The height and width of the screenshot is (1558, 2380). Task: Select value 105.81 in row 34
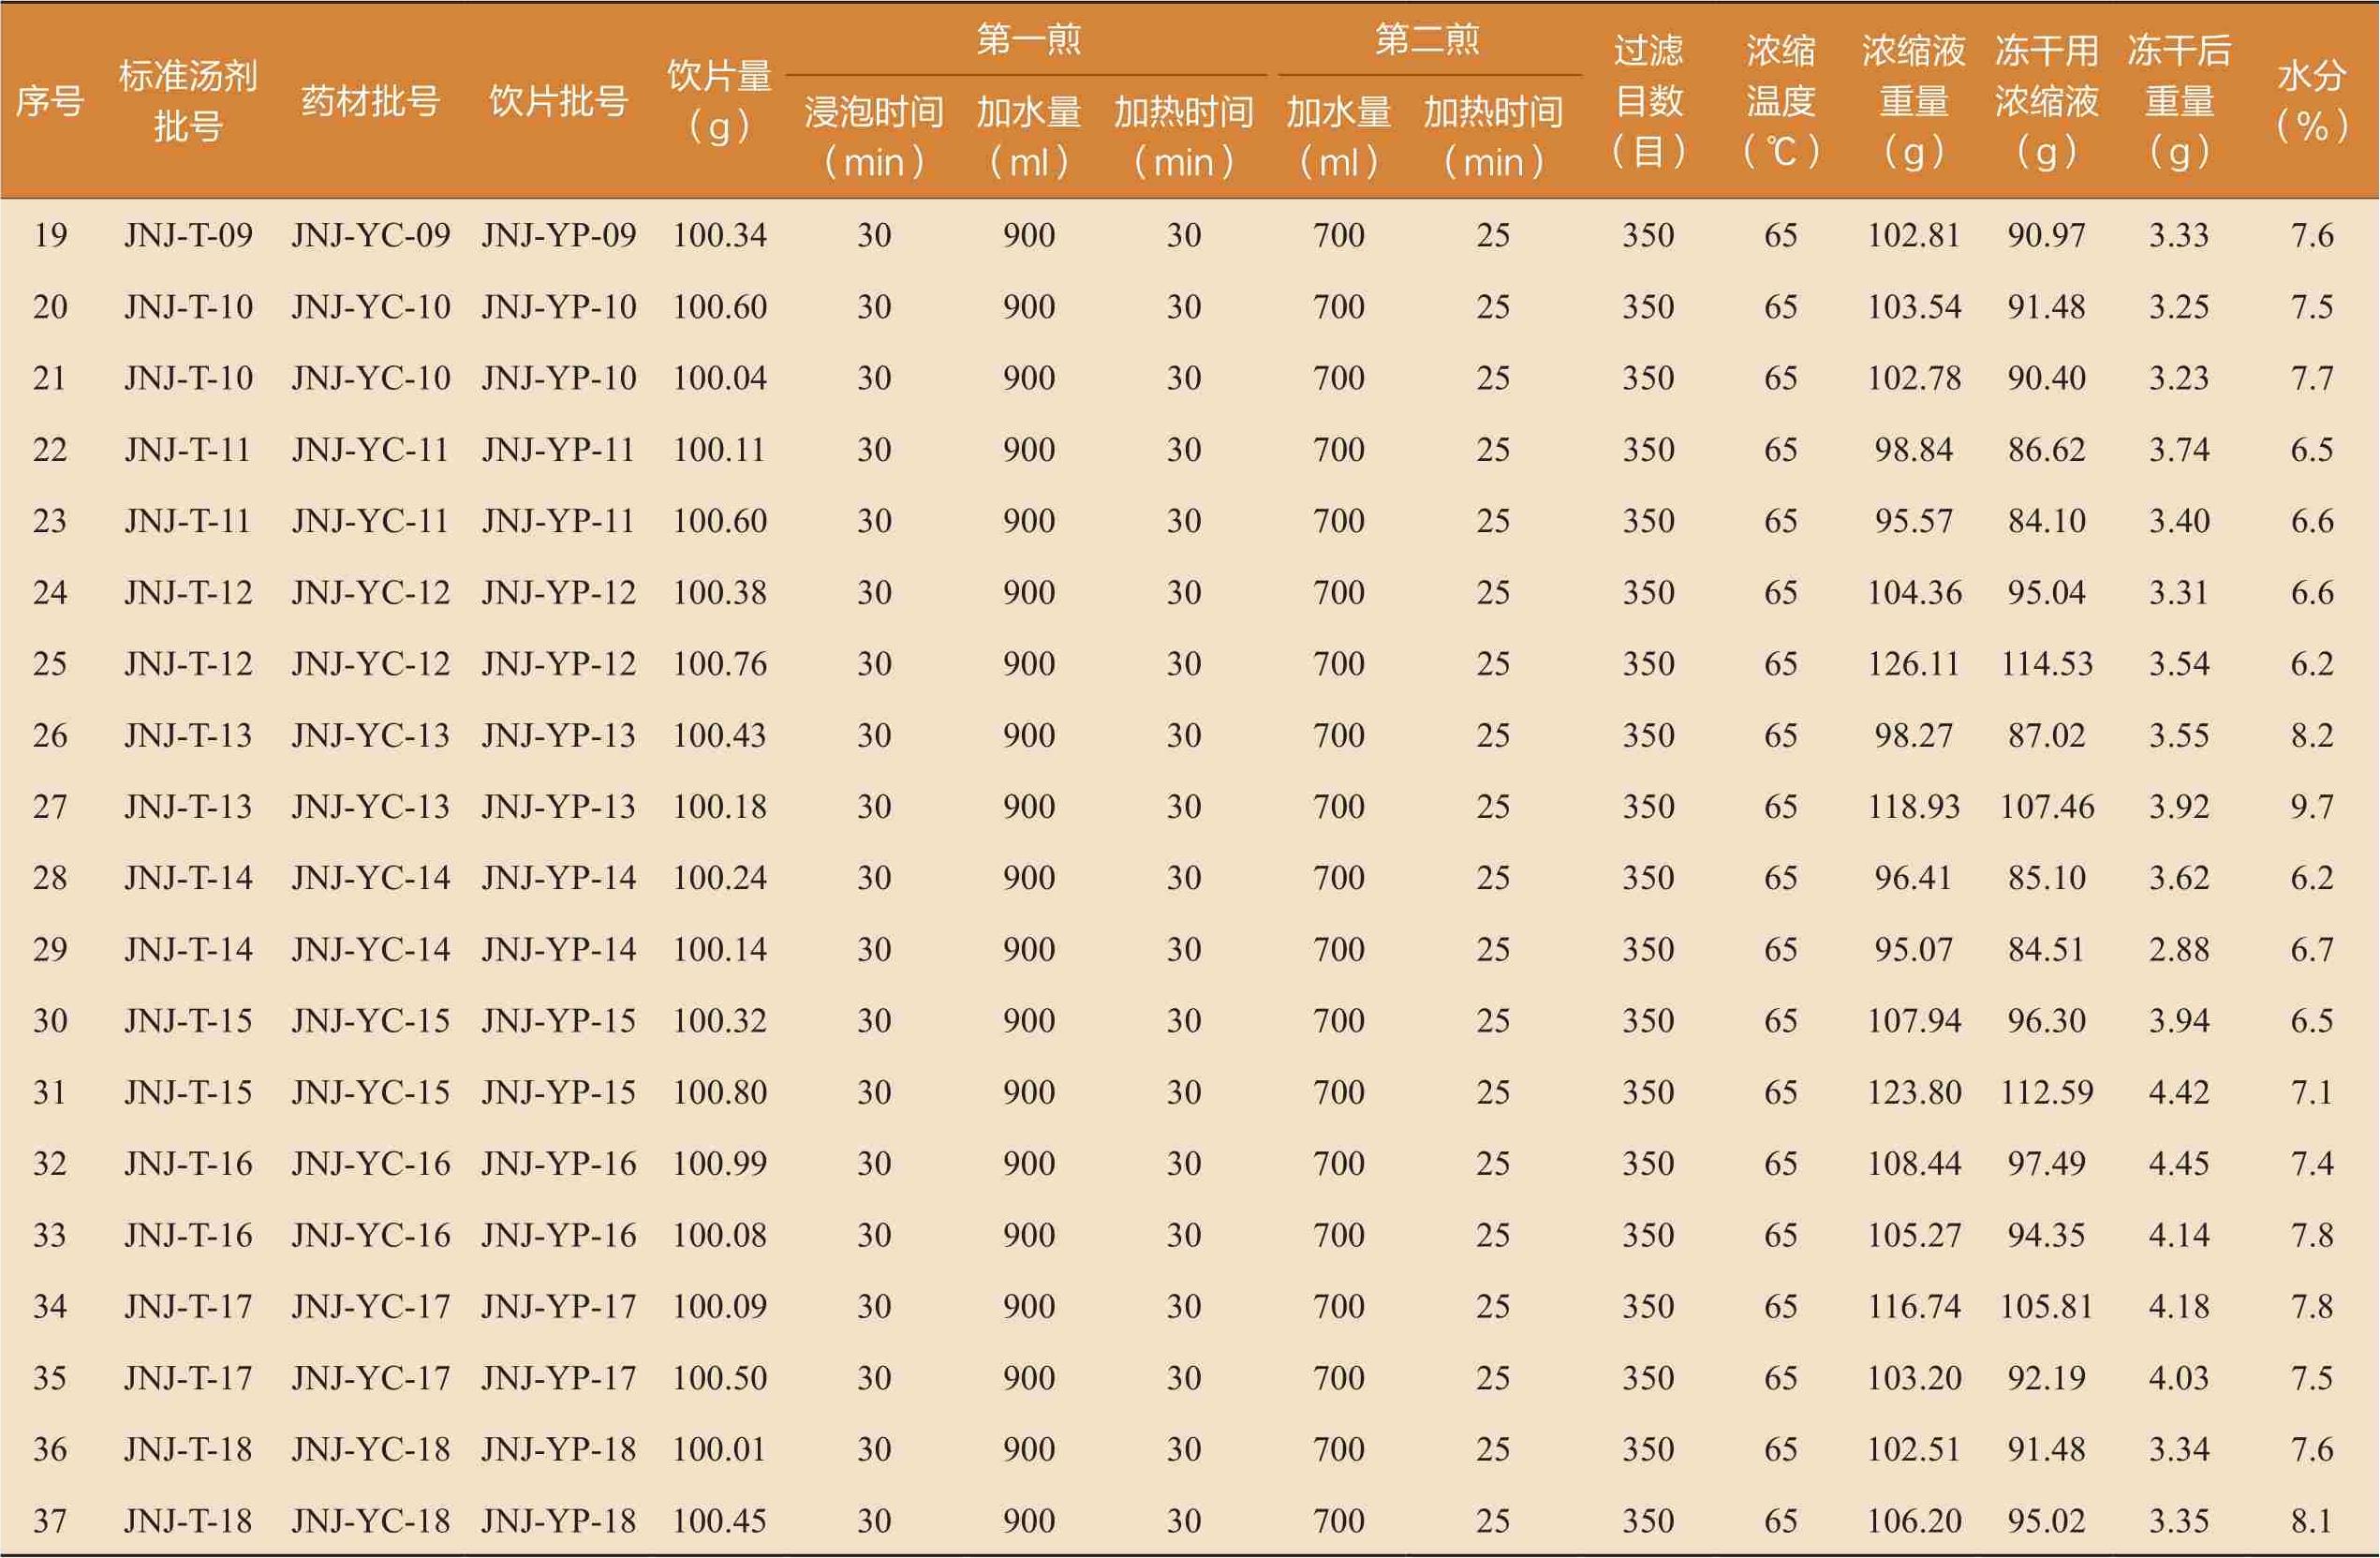pos(2046,1306)
